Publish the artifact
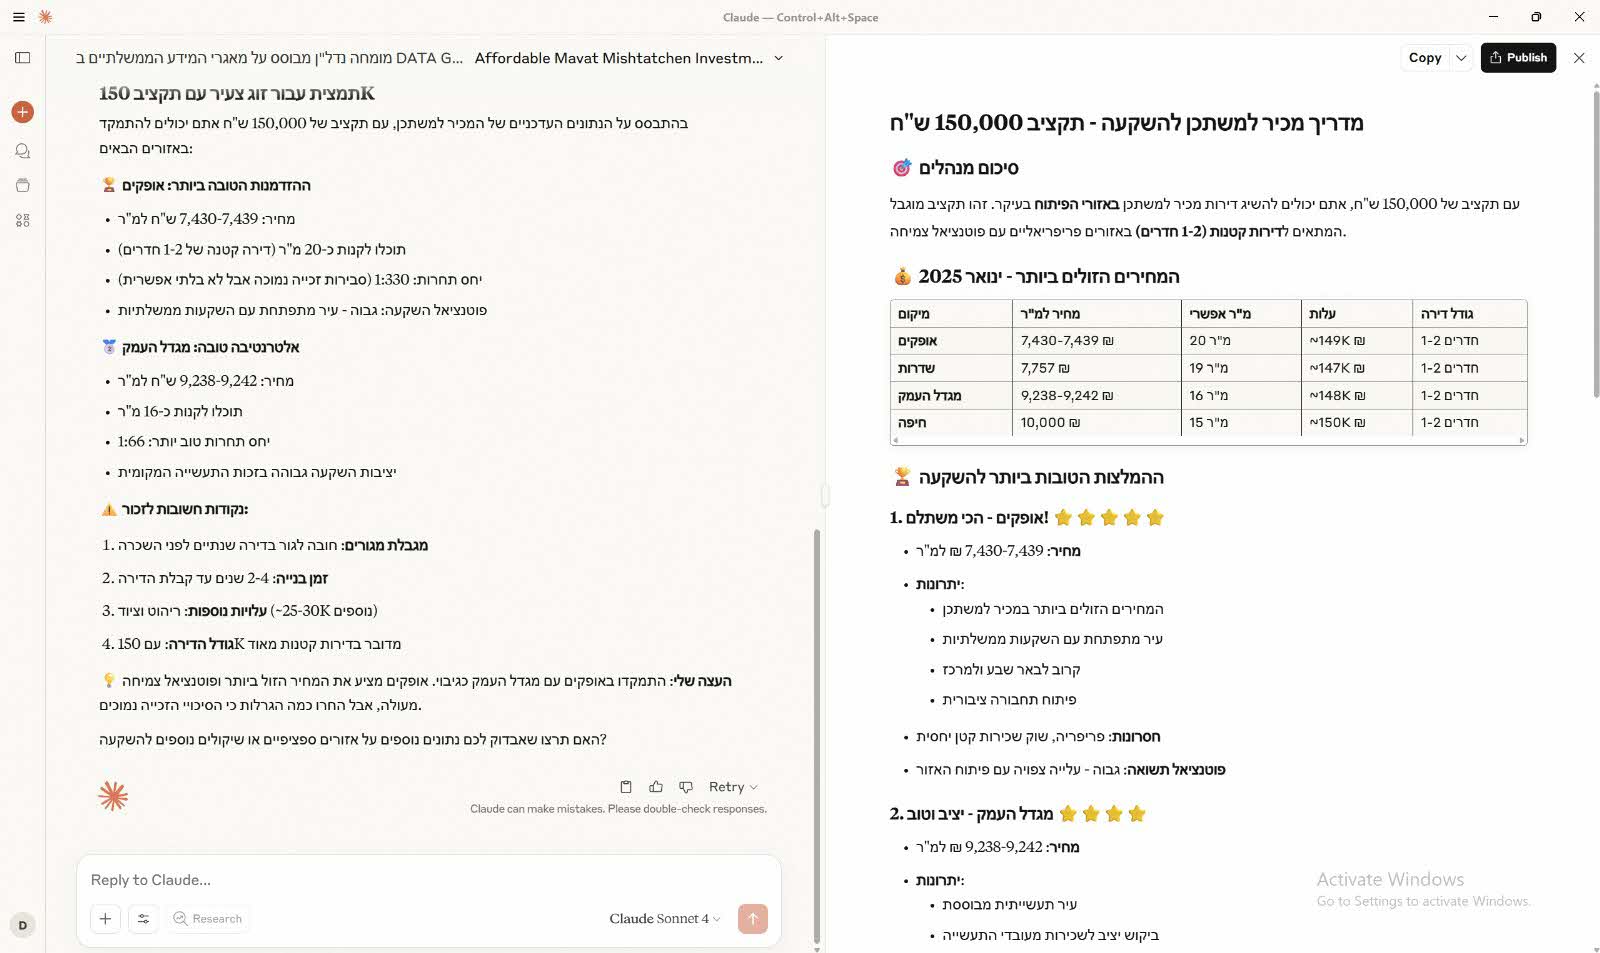The image size is (1600, 953). pos(1518,58)
